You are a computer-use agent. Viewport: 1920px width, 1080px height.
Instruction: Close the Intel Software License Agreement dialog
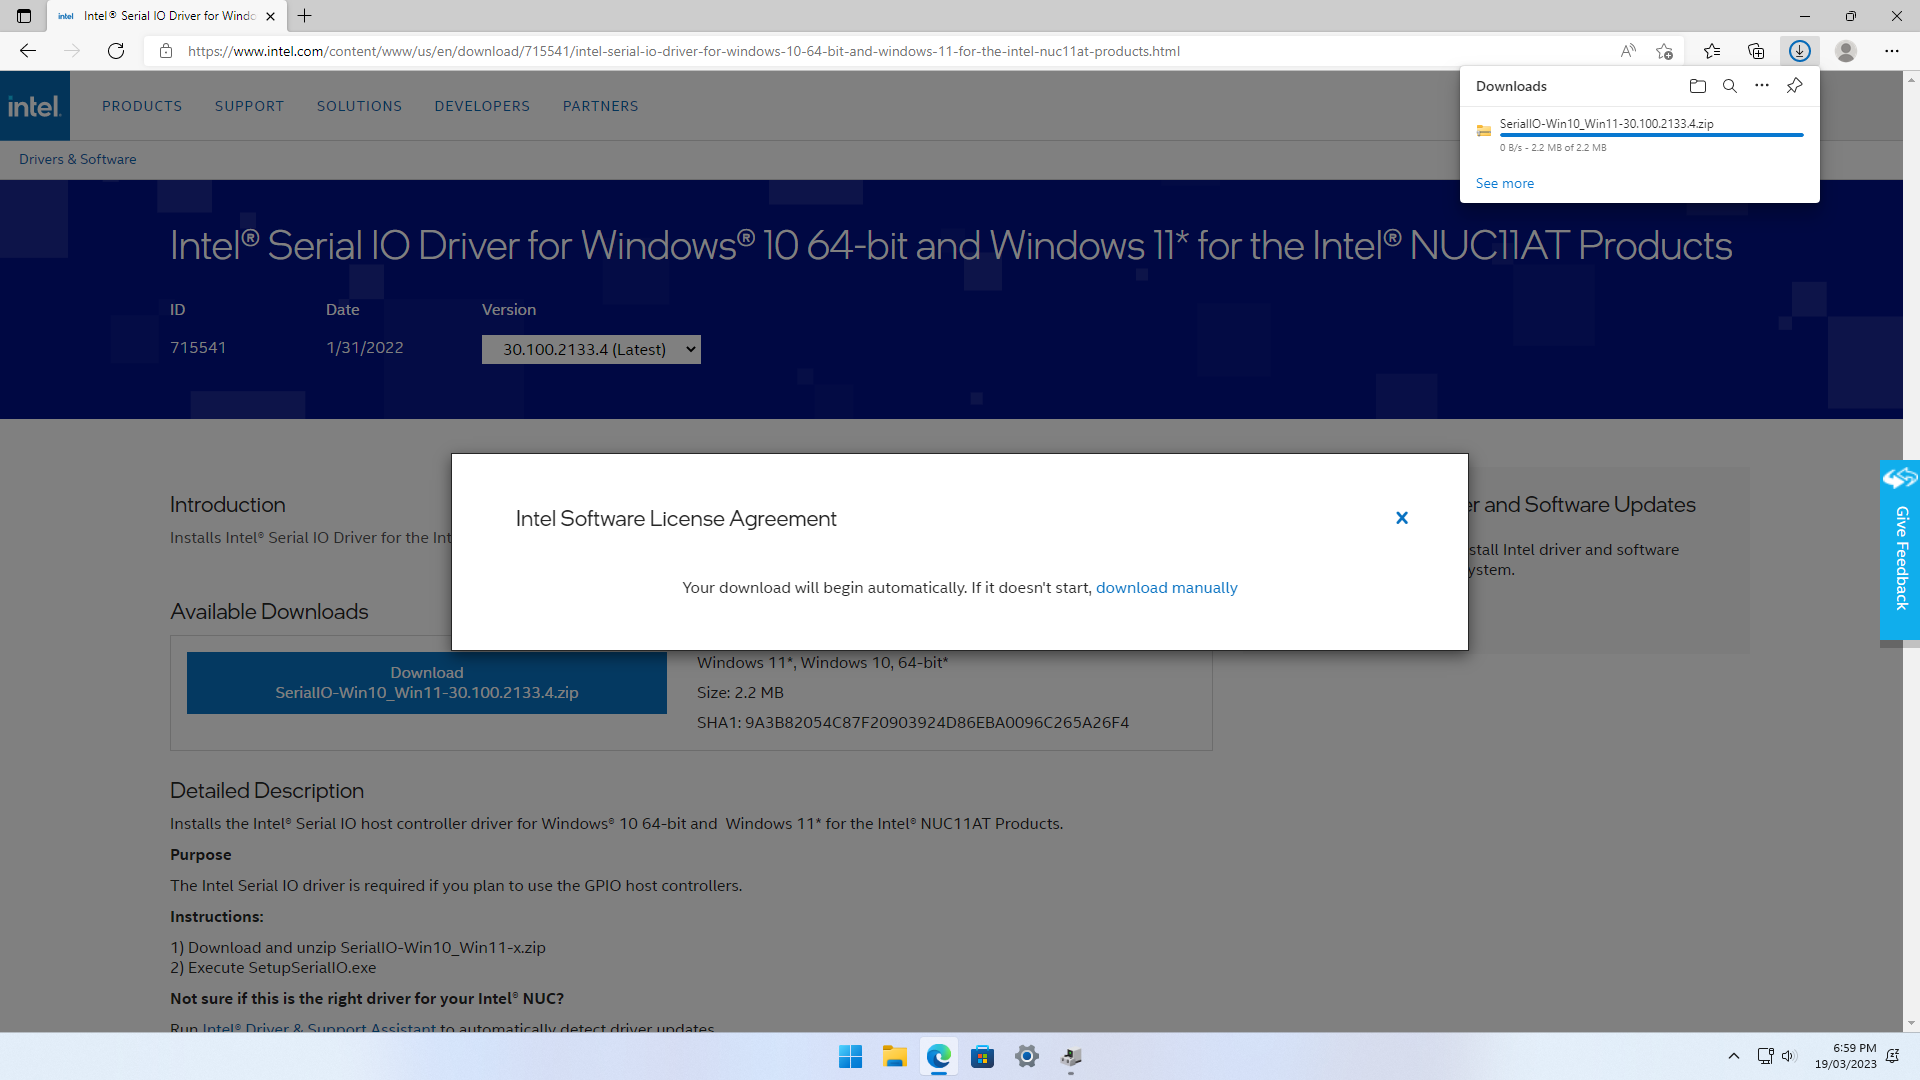pos(1402,518)
